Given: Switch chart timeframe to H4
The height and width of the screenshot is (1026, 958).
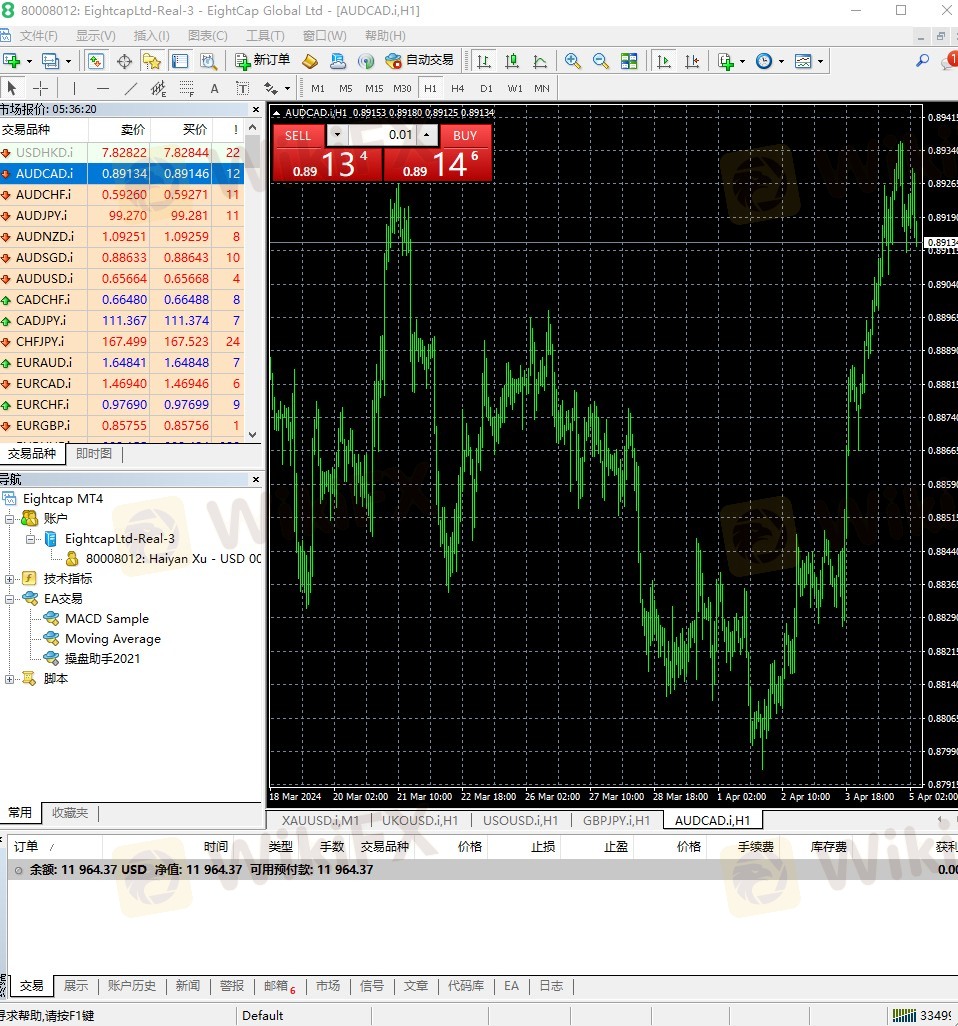Looking at the screenshot, I should point(457,88).
